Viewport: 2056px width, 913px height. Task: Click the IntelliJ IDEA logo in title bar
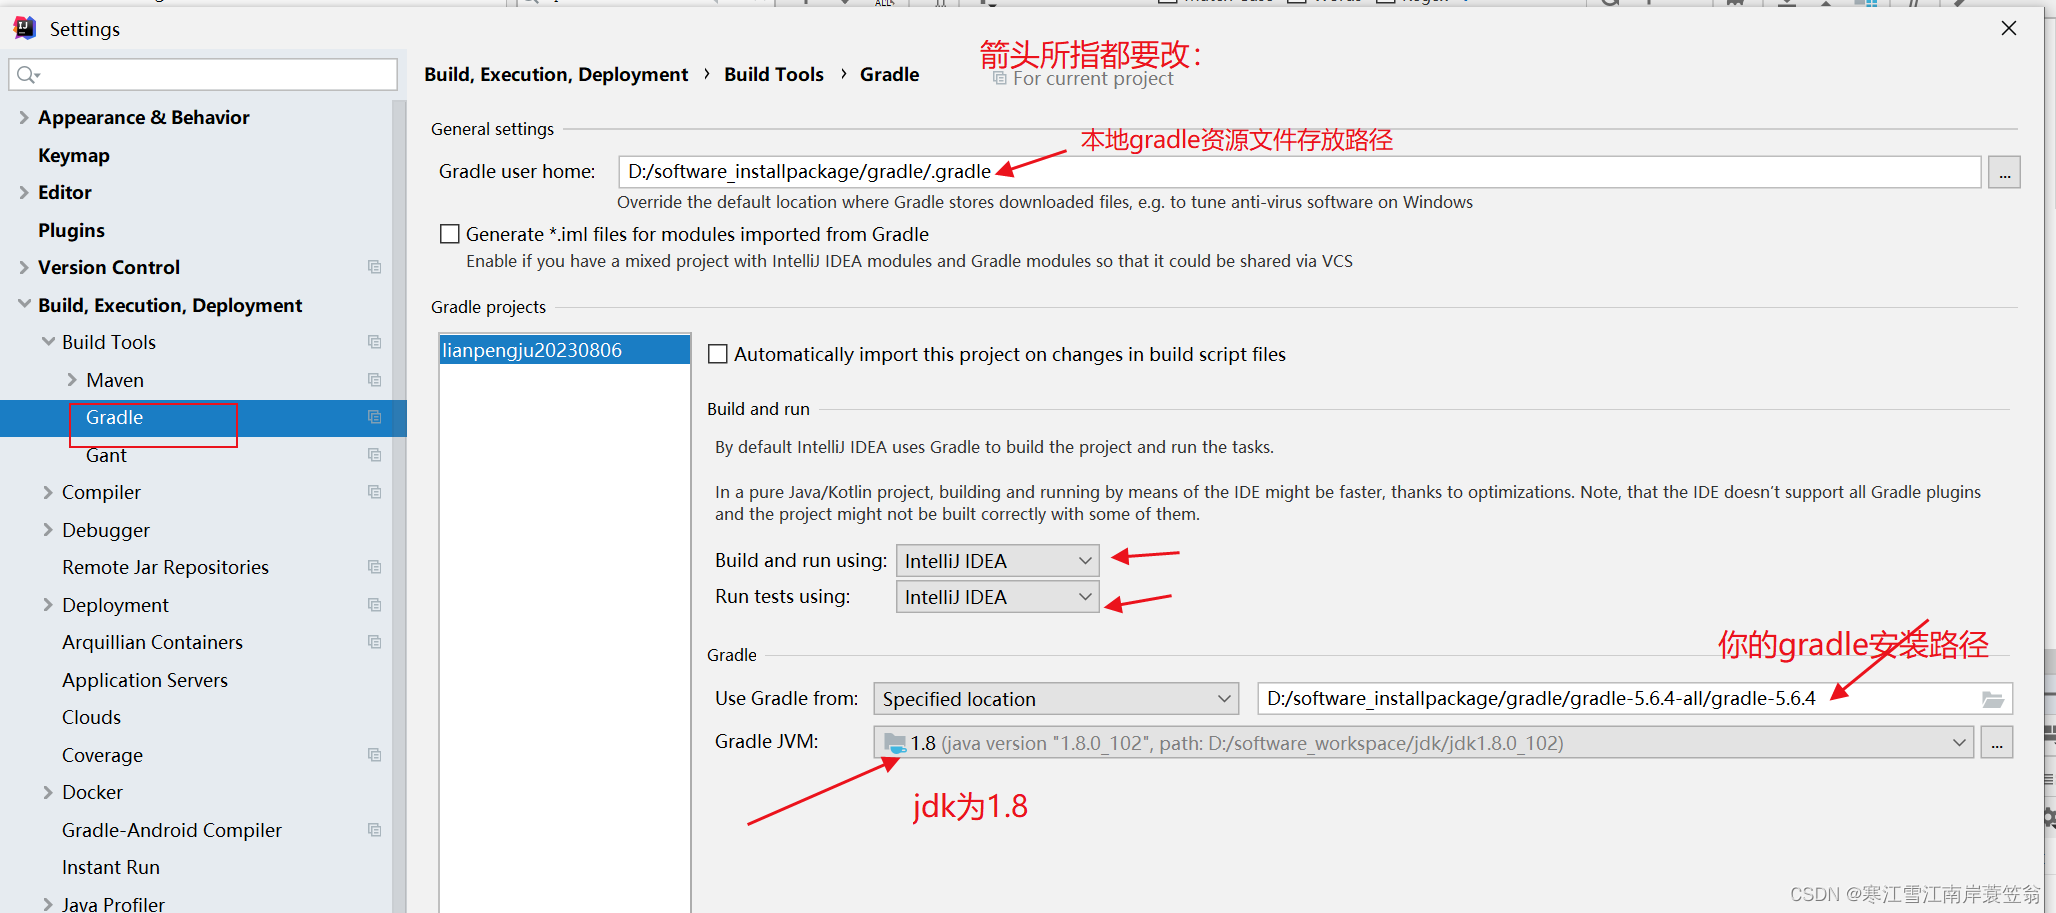(25, 28)
